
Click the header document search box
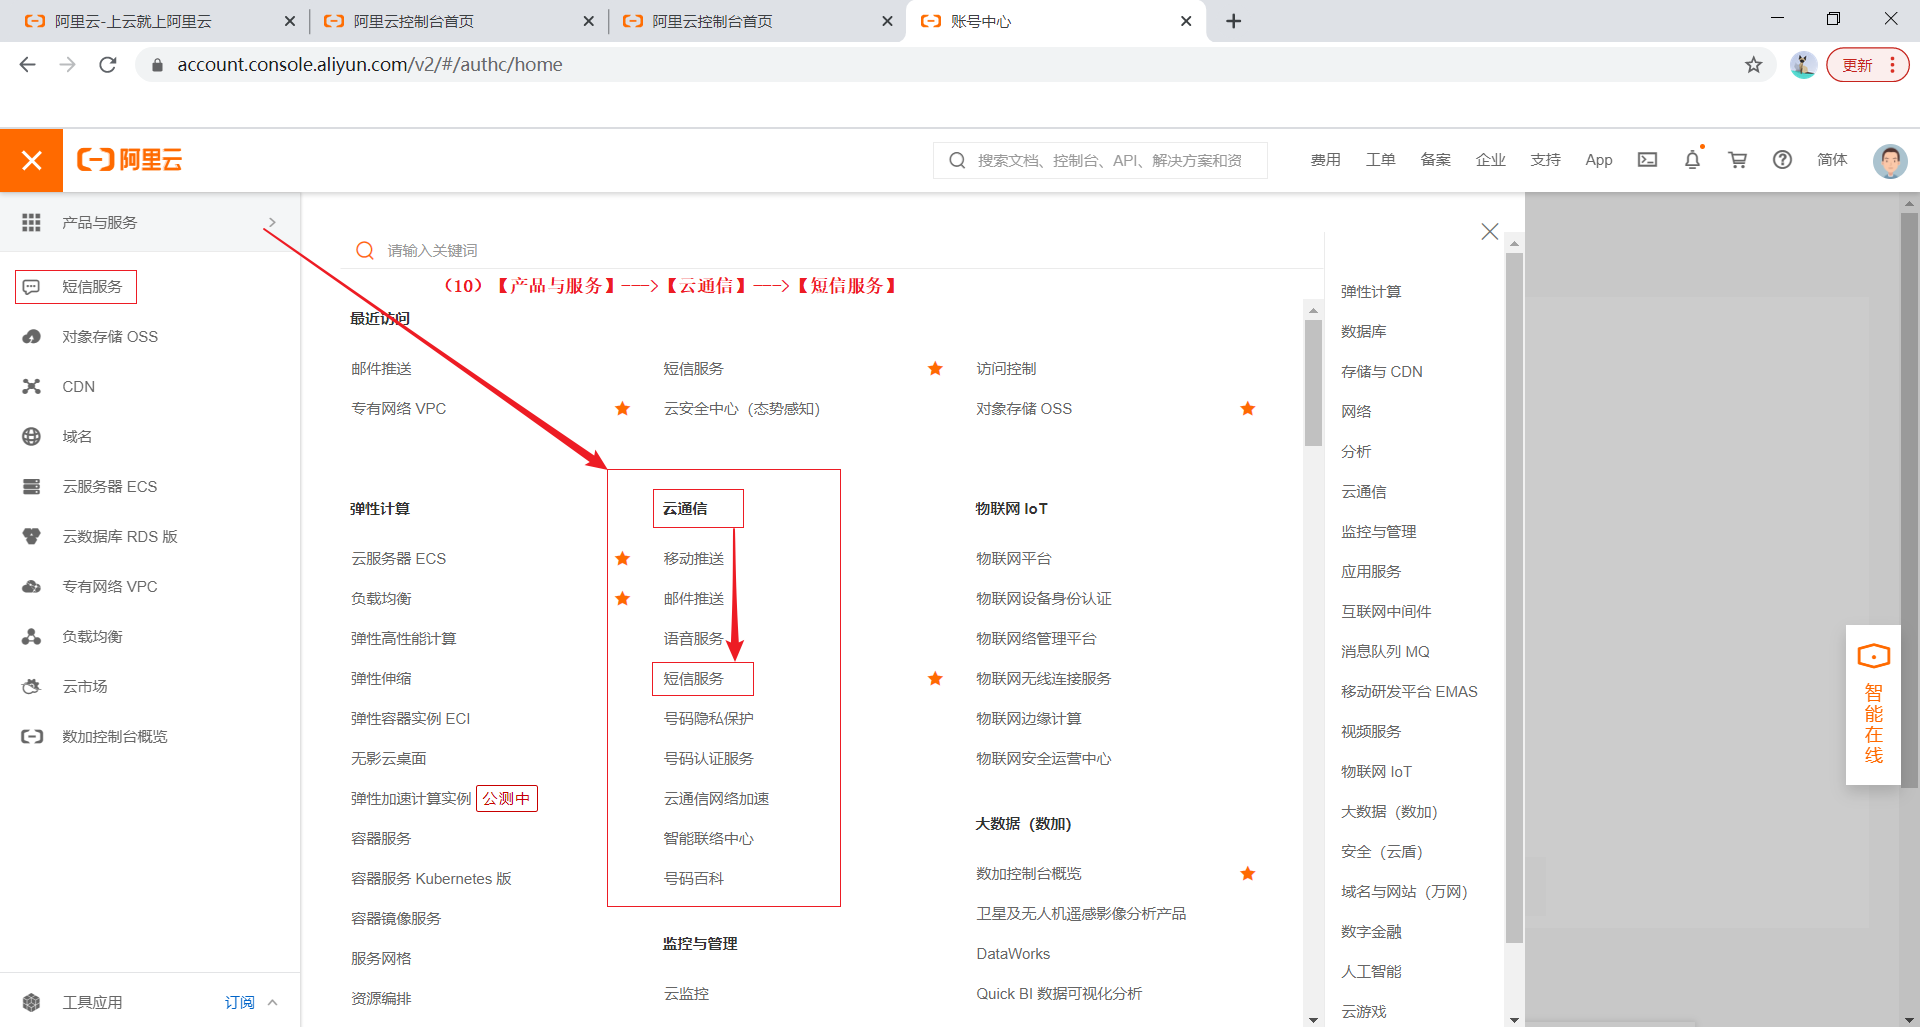[x=1100, y=160]
